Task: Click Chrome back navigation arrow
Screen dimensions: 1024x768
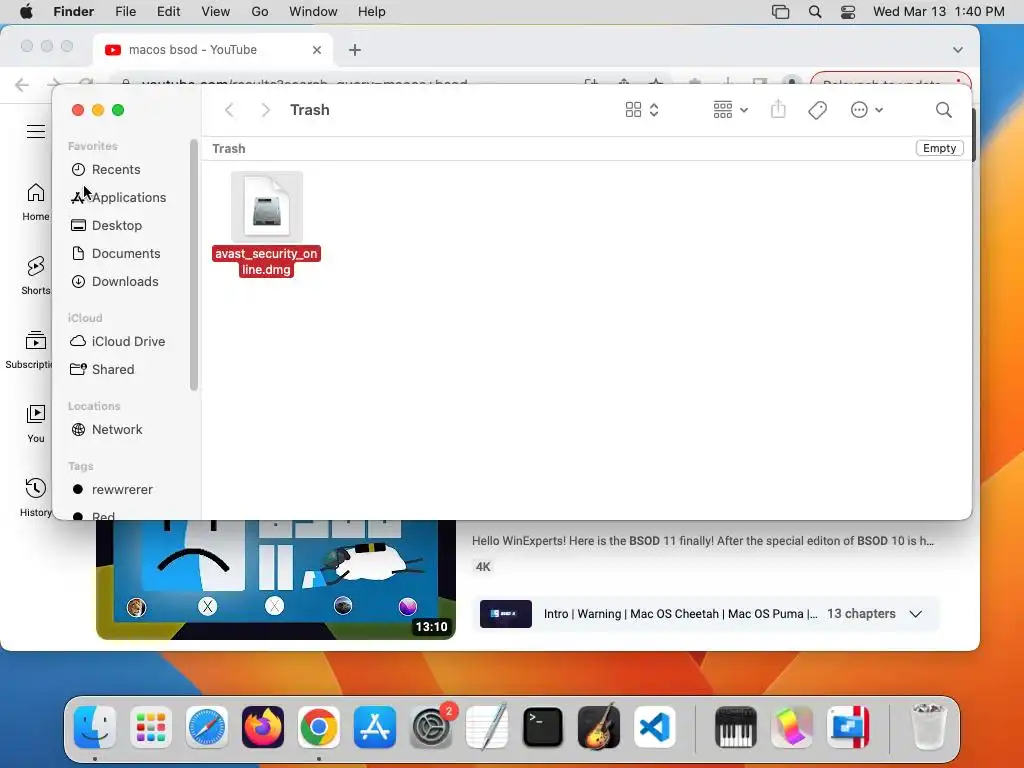Action: [22, 84]
